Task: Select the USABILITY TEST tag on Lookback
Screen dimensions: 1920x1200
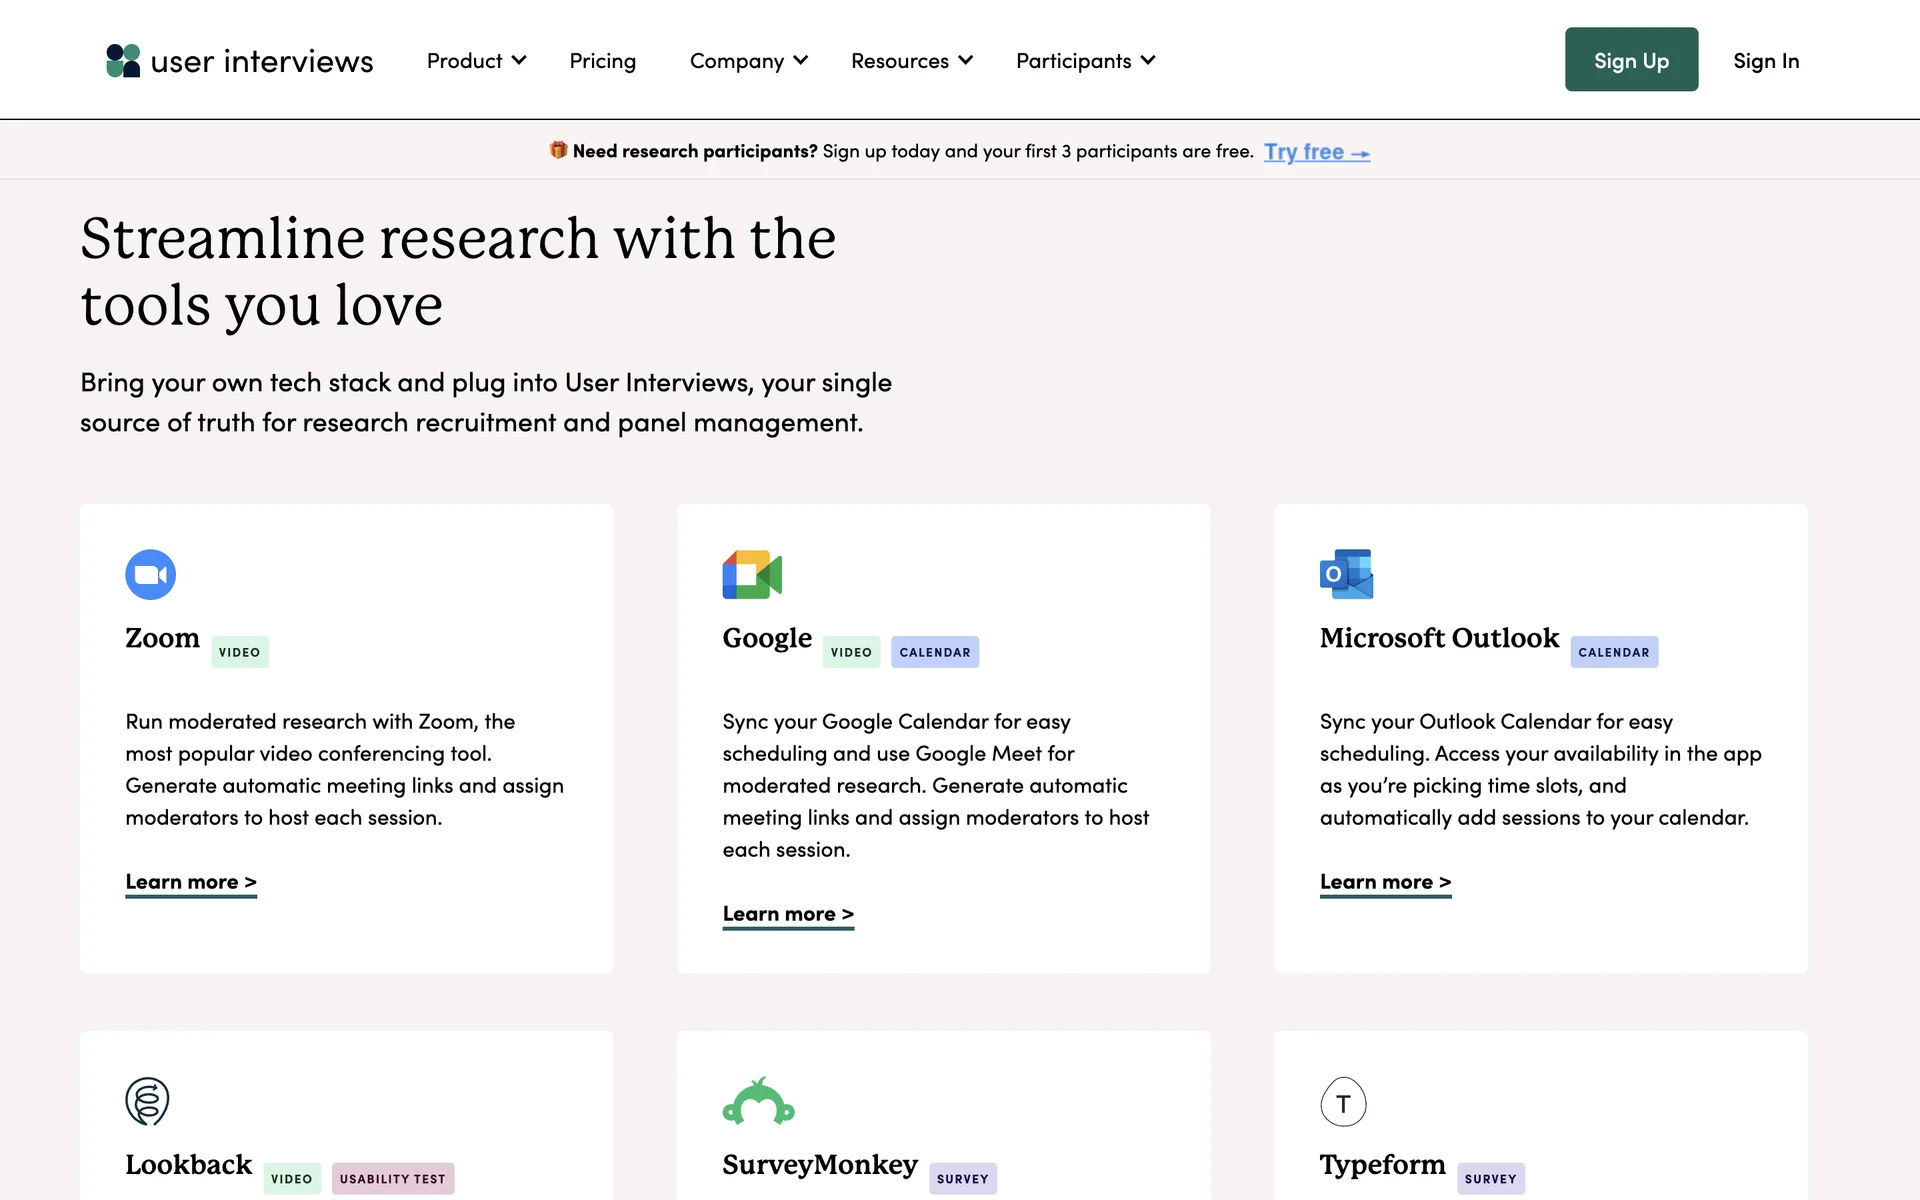Action: tap(392, 1179)
